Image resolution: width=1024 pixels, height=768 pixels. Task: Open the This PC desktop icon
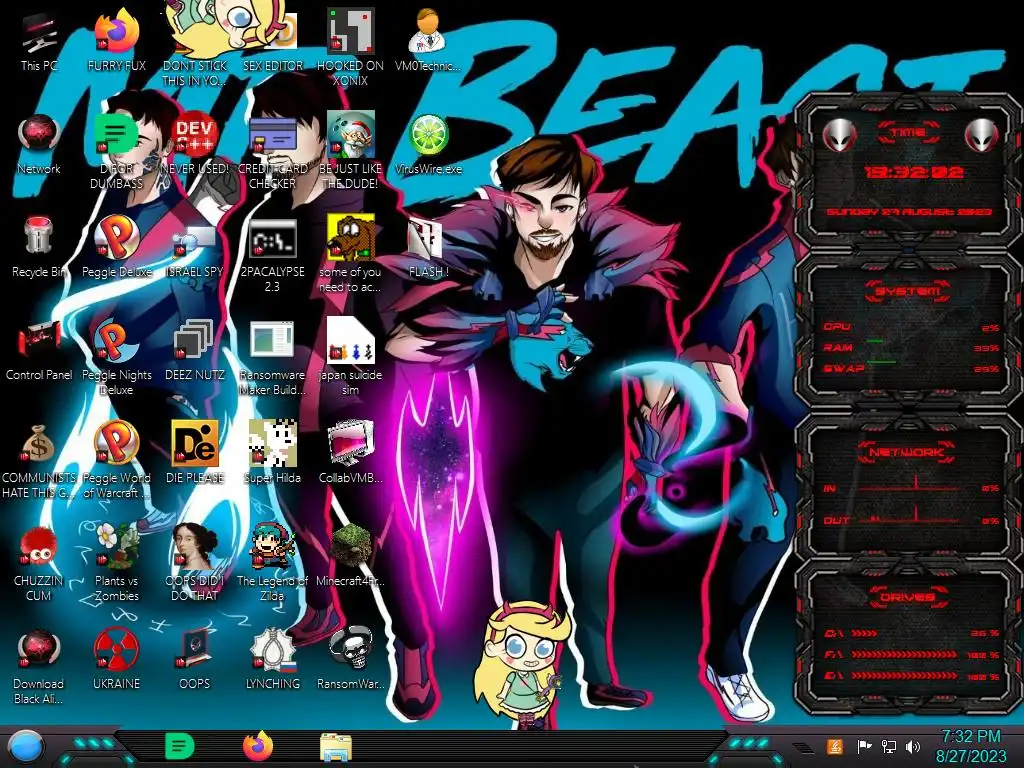tap(39, 42)
